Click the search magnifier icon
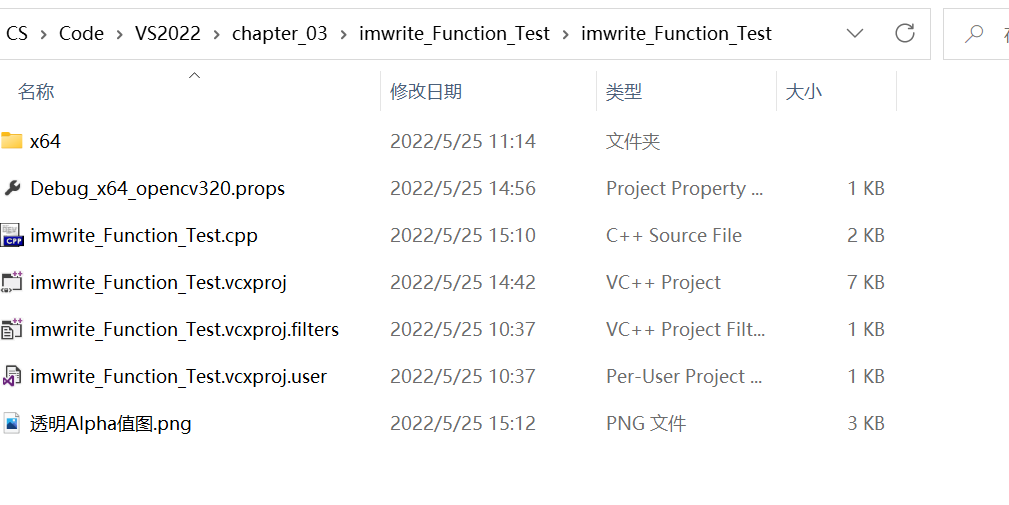 [x=973, y=34]
